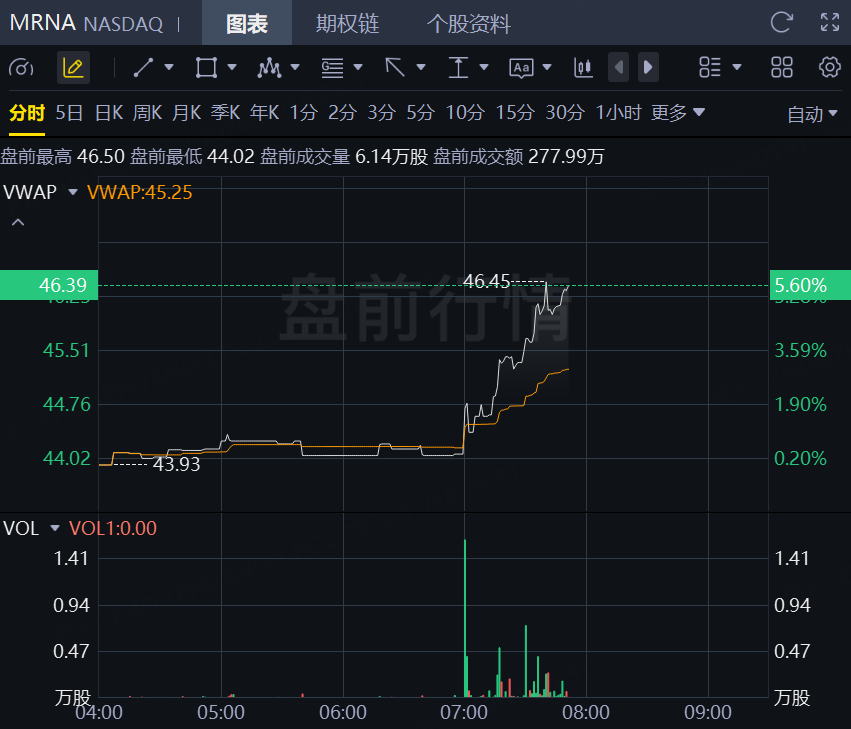Click the refresh icon in the header

pyautogui.click(x=781, y=23)
